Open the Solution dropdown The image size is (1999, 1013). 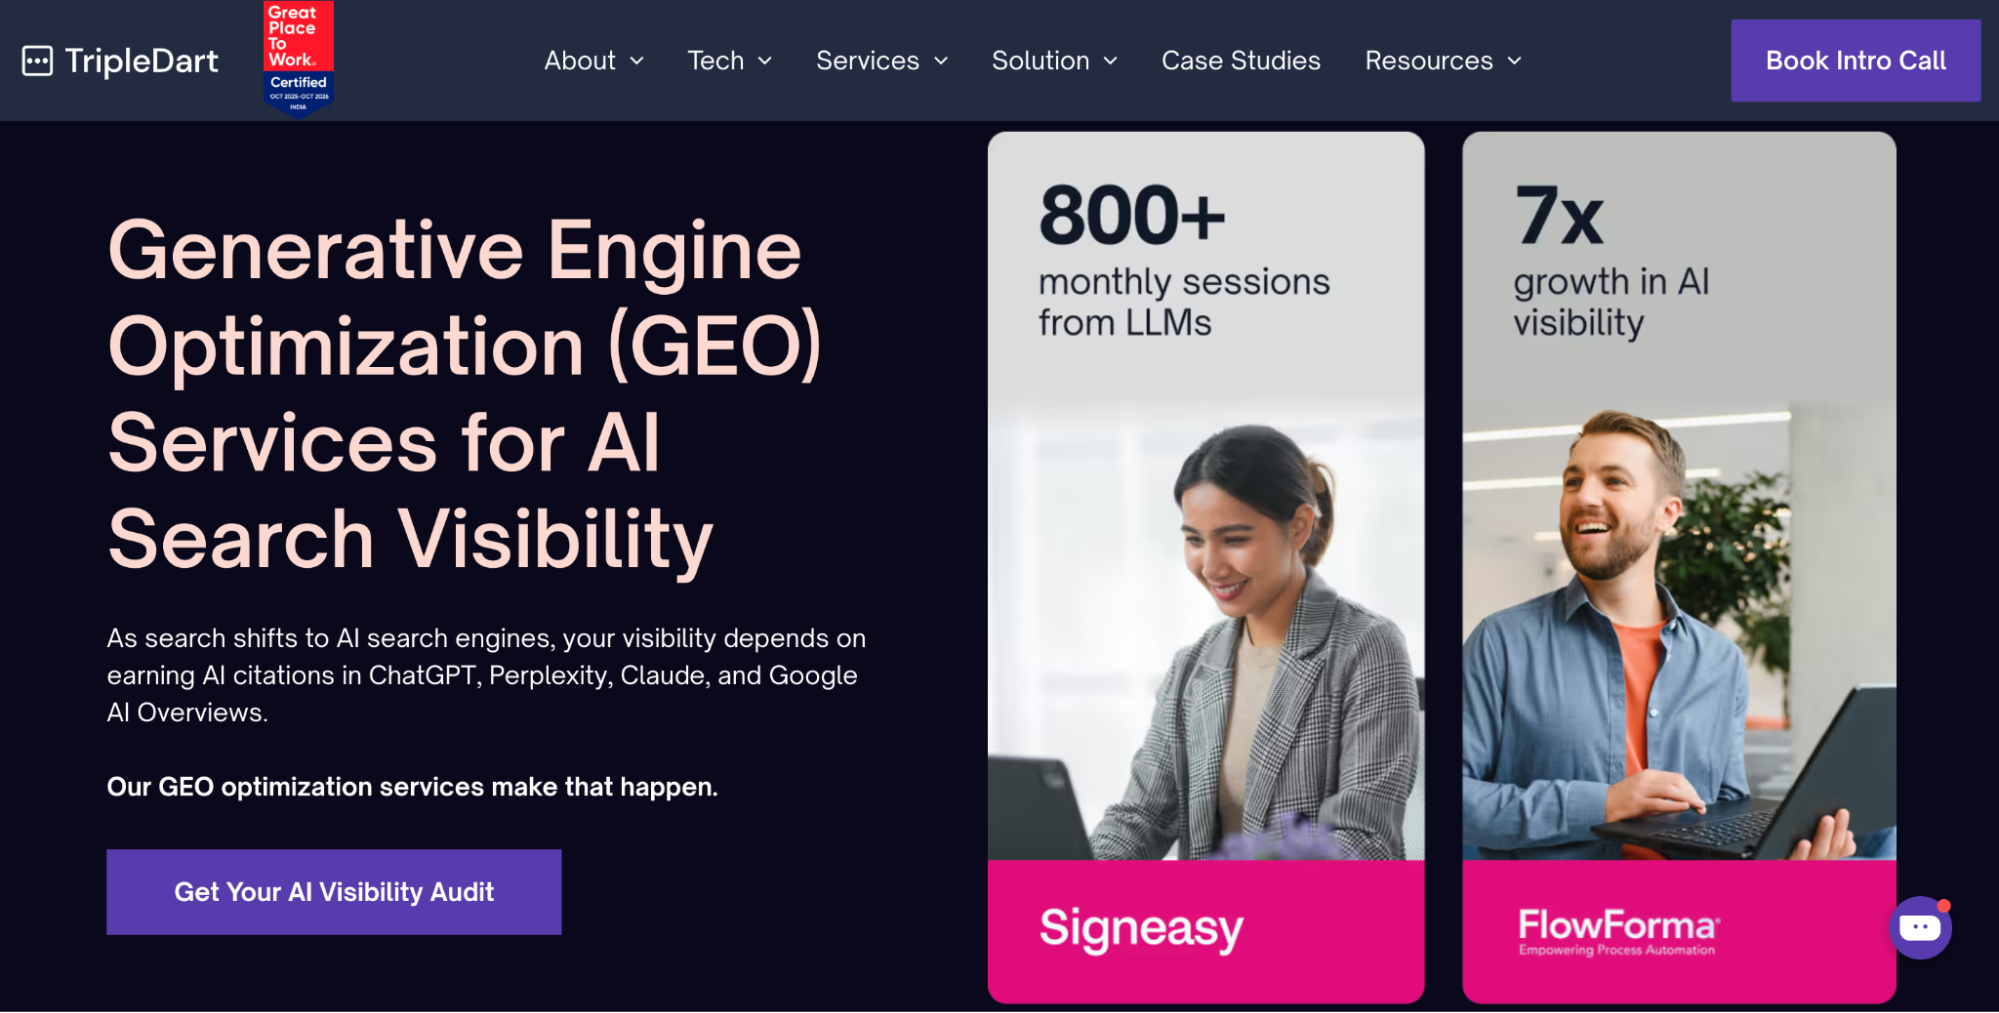click(x=1054, y=61)
